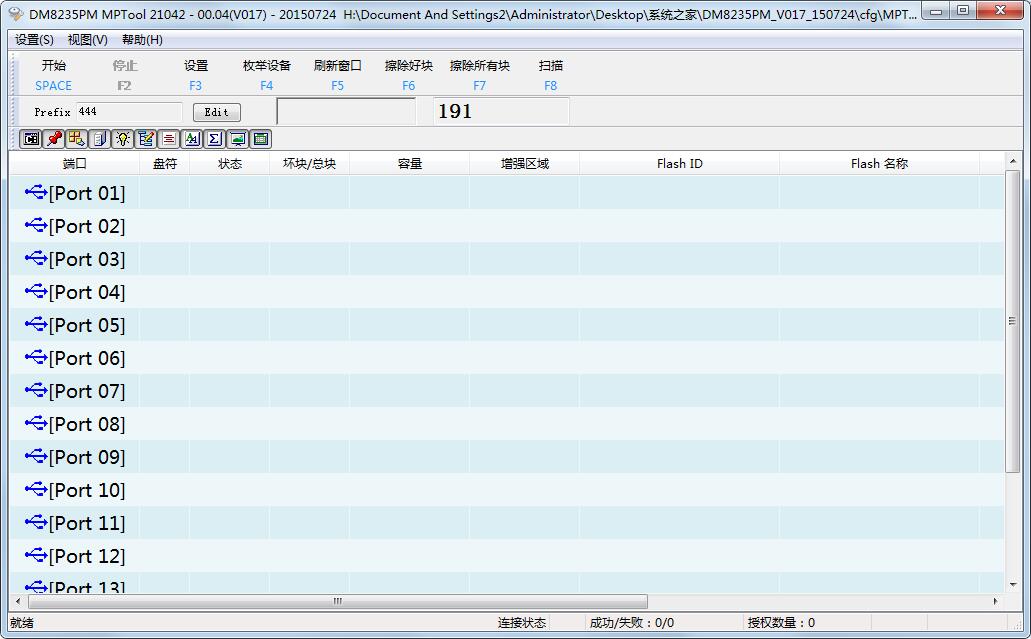Open the 设置(S) menu
The height and width of the screenshot is (639, 1031).
tap(35, 40)
